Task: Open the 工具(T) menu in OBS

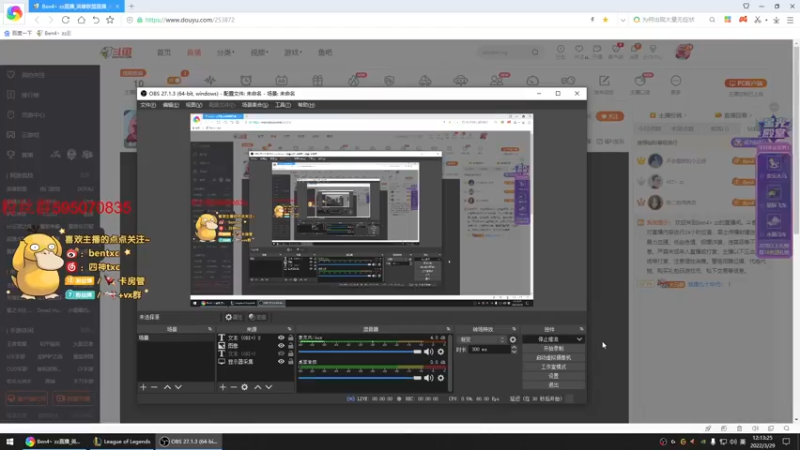Action: click(x=283, y=105)
